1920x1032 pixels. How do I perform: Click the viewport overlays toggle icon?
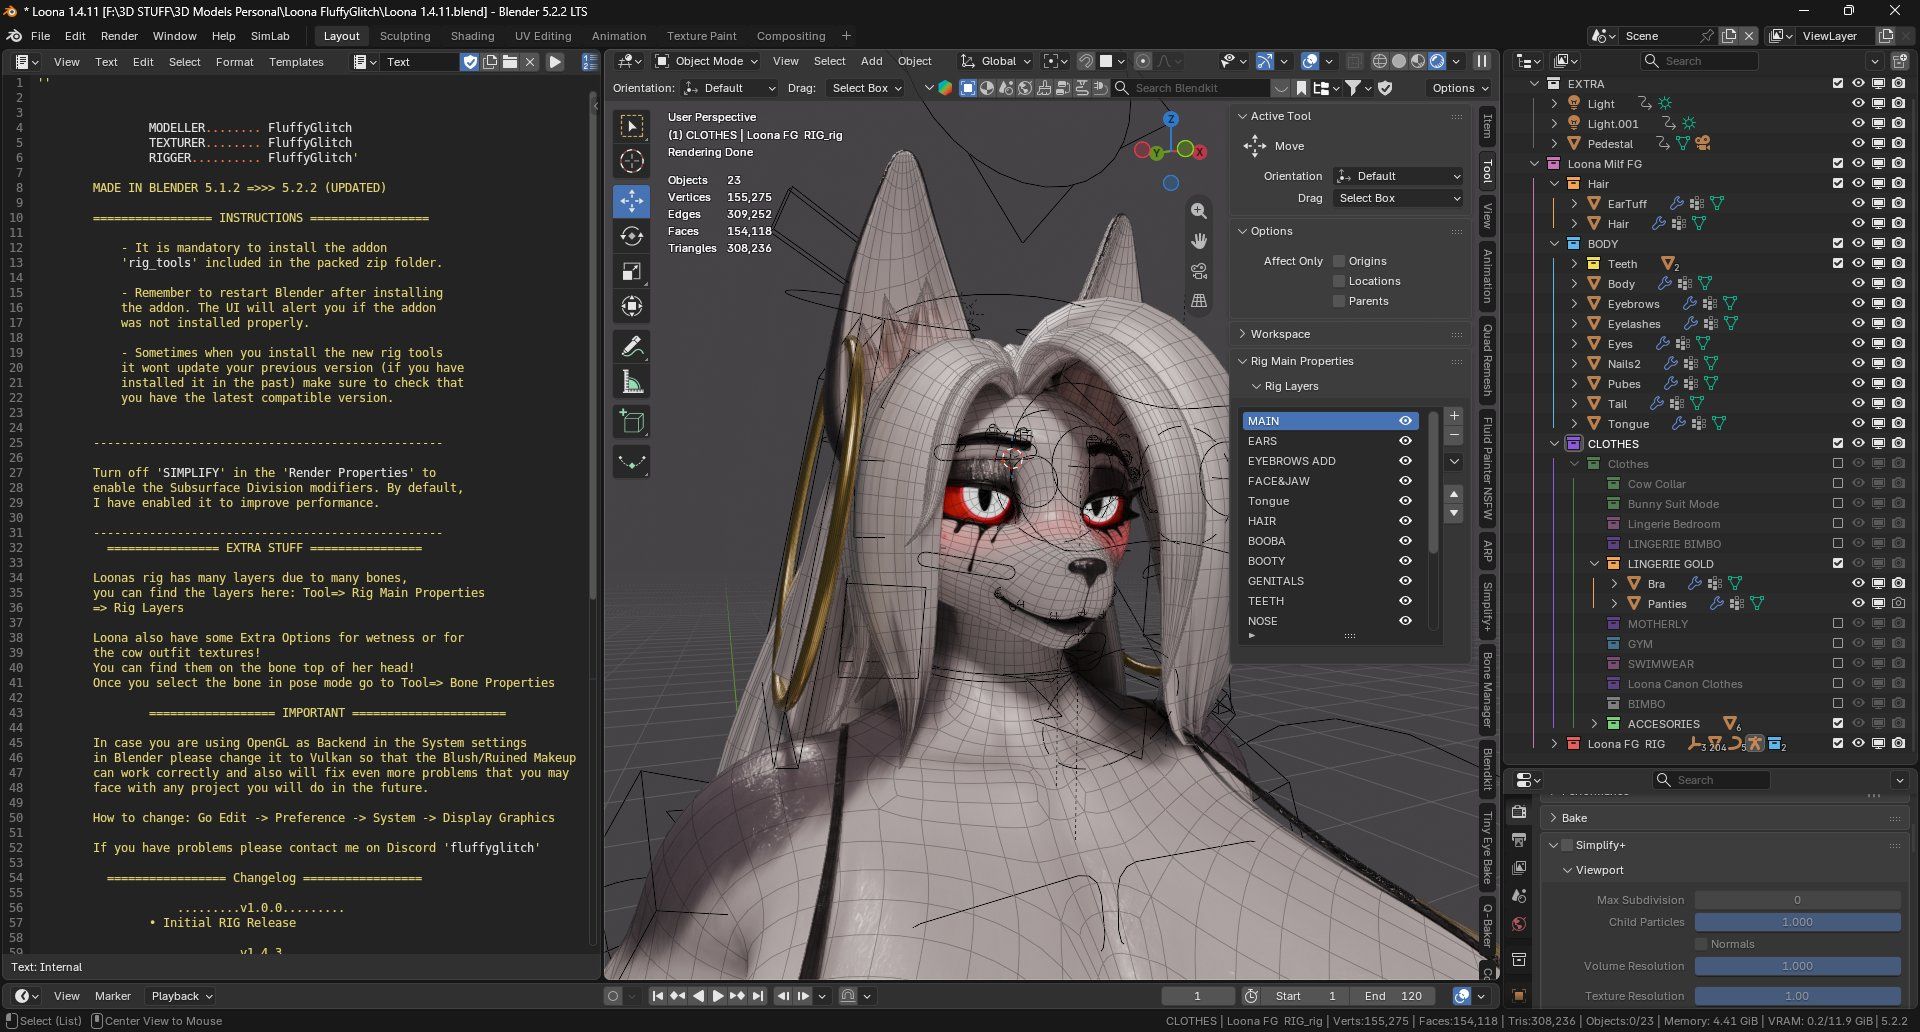tap(1310, 62)
